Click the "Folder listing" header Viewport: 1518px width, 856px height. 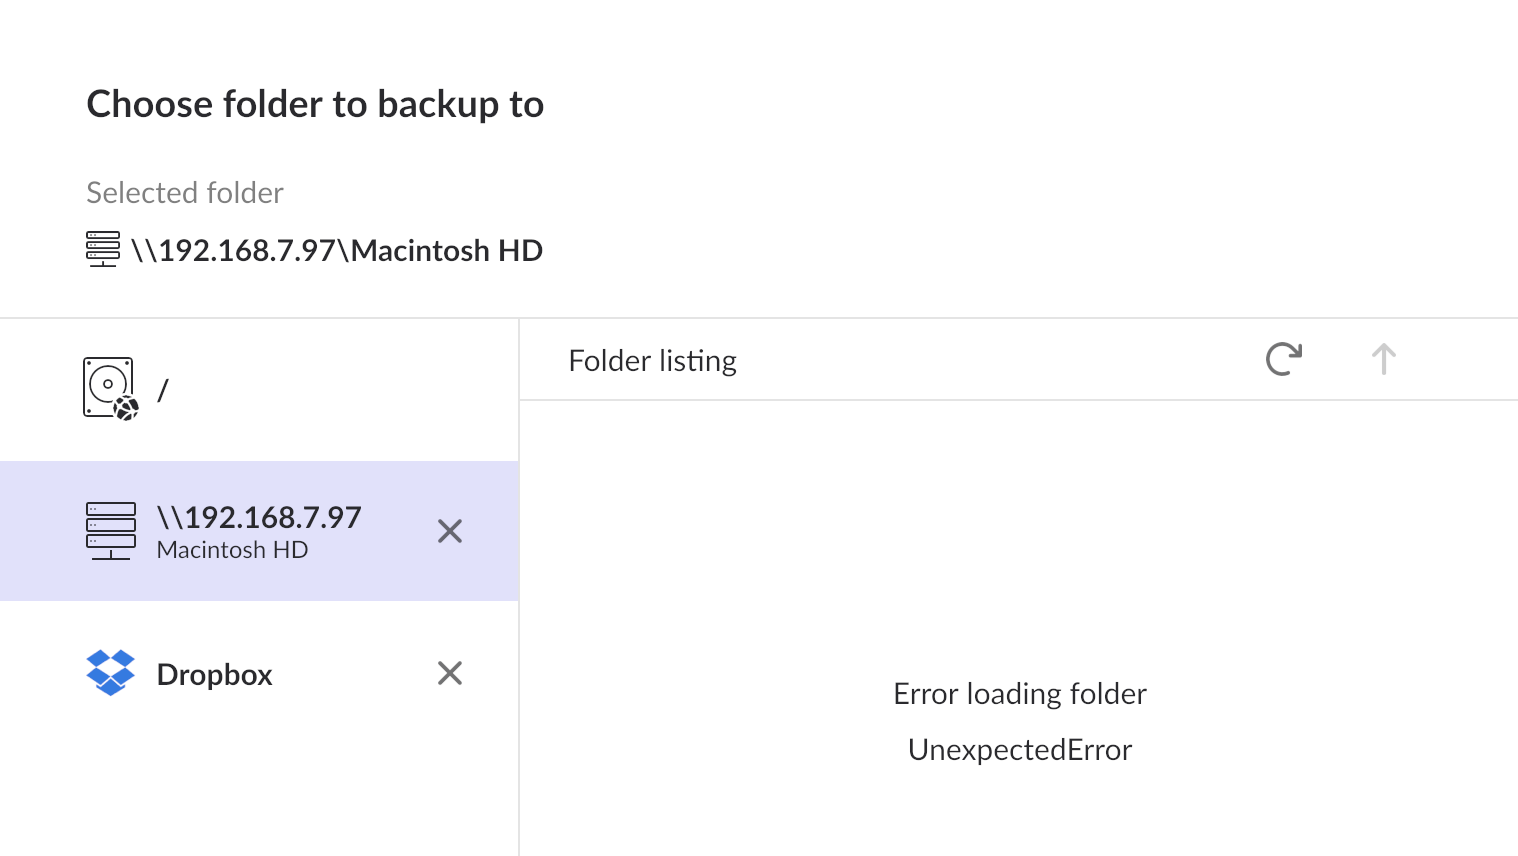click(x=652, y=361)
